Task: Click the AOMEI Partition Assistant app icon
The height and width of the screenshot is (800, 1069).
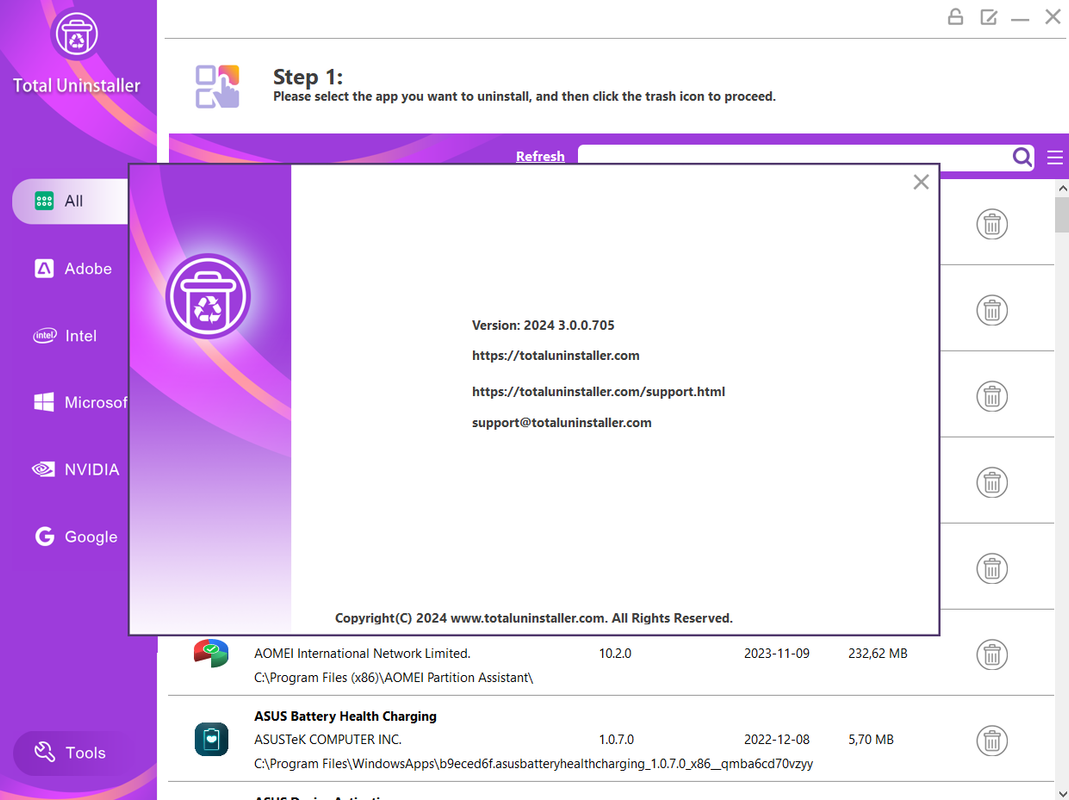Action: click(211, 653)
